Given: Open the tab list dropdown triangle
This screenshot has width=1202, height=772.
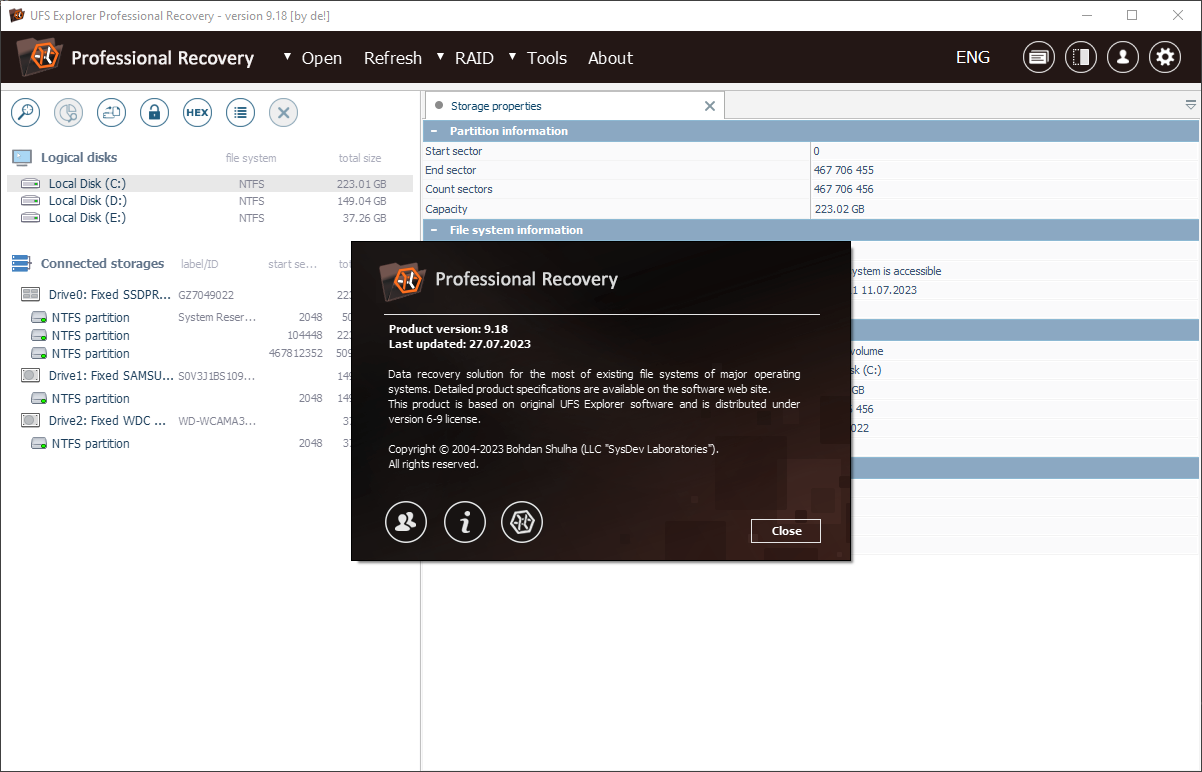Looking at the screenshot, I should (1191, 105).
